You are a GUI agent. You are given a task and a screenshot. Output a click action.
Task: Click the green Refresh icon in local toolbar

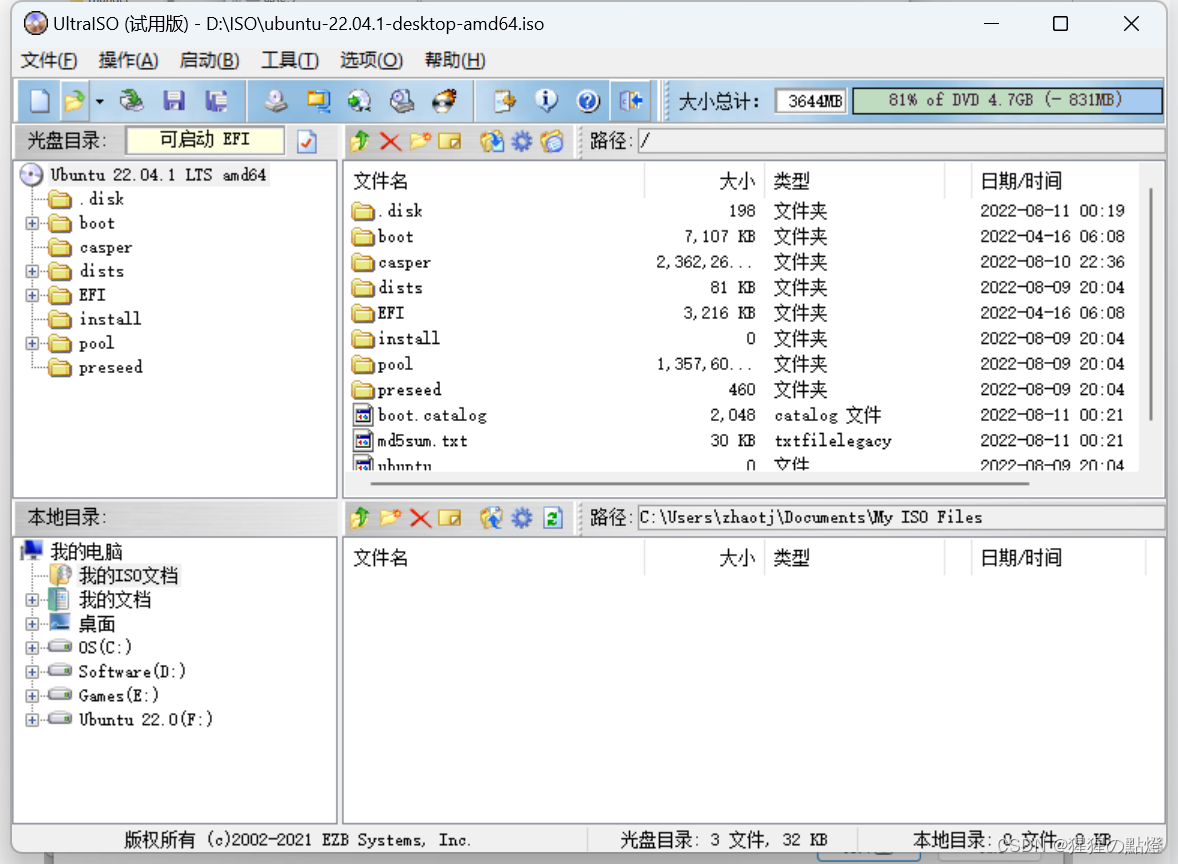pos(553,518)
